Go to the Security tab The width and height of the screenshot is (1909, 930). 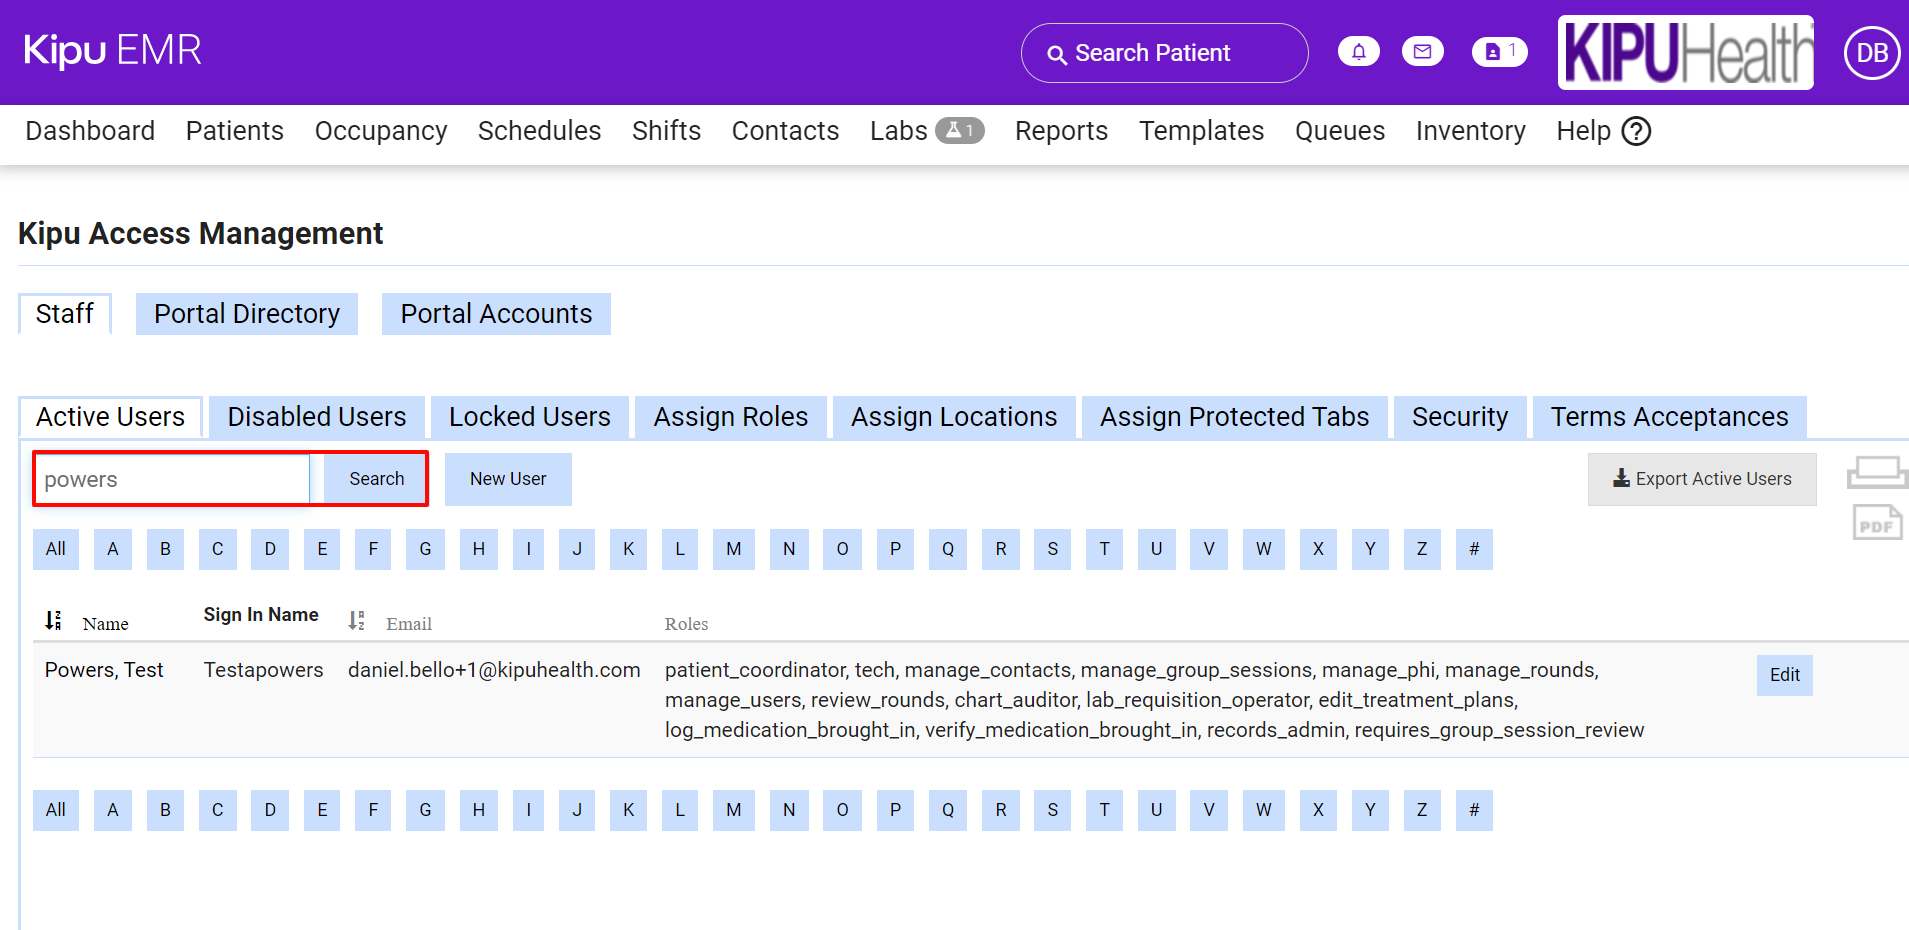click(x=1459, y=417)
